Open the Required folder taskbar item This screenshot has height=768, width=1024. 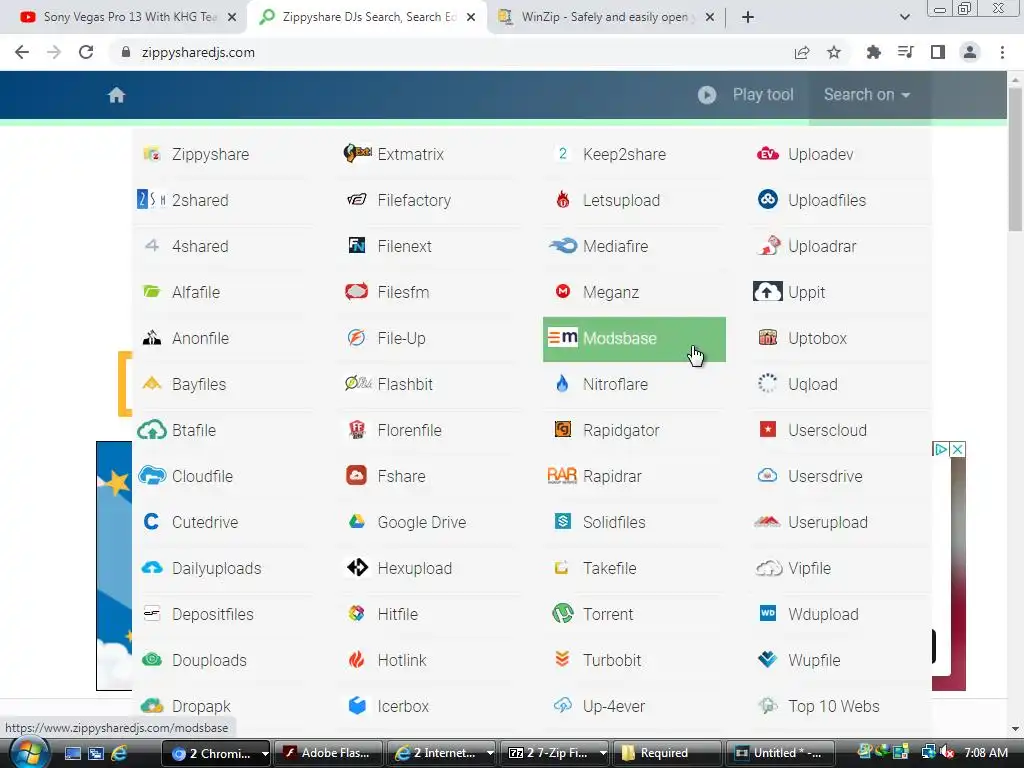[669, 753]
